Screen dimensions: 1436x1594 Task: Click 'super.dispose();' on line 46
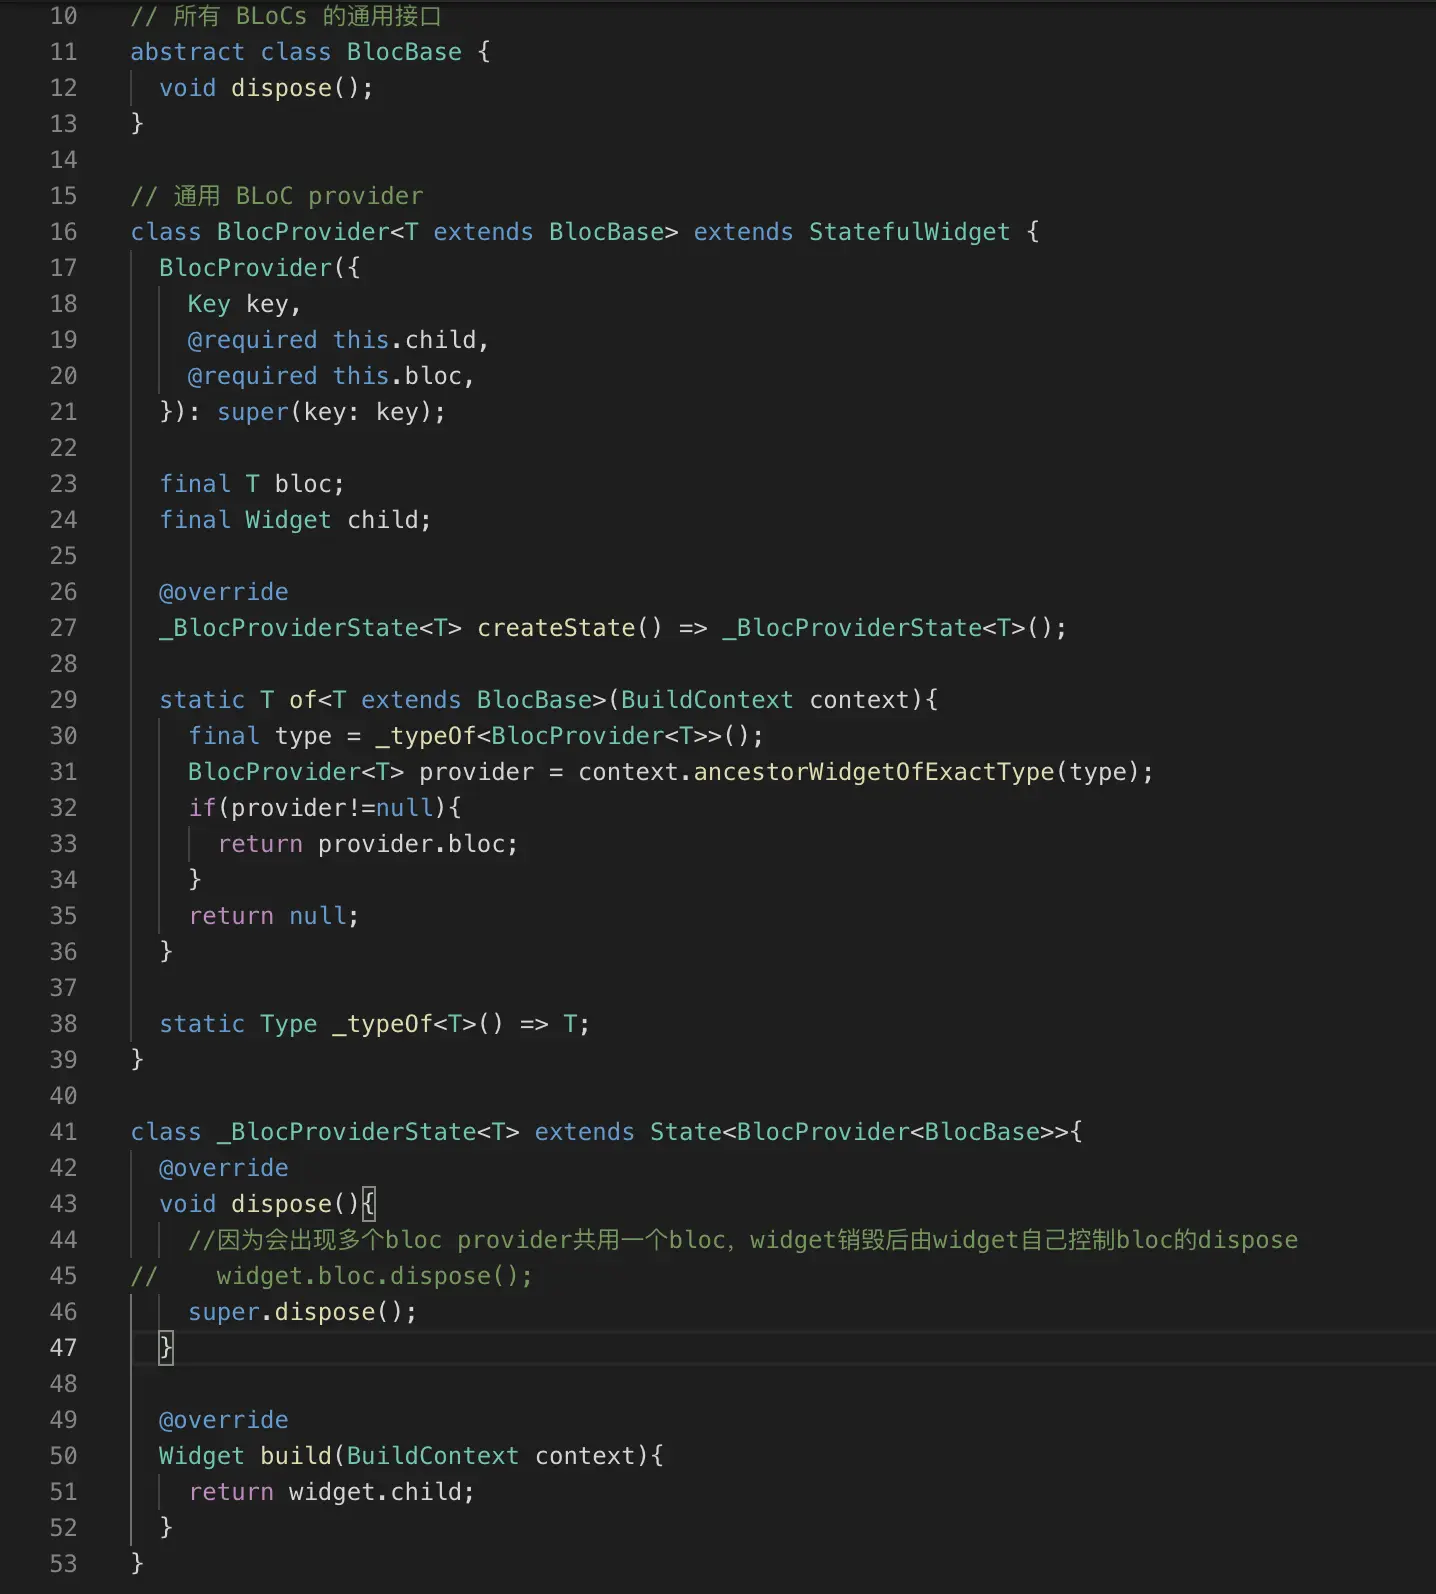click(x=302, y=1312)
